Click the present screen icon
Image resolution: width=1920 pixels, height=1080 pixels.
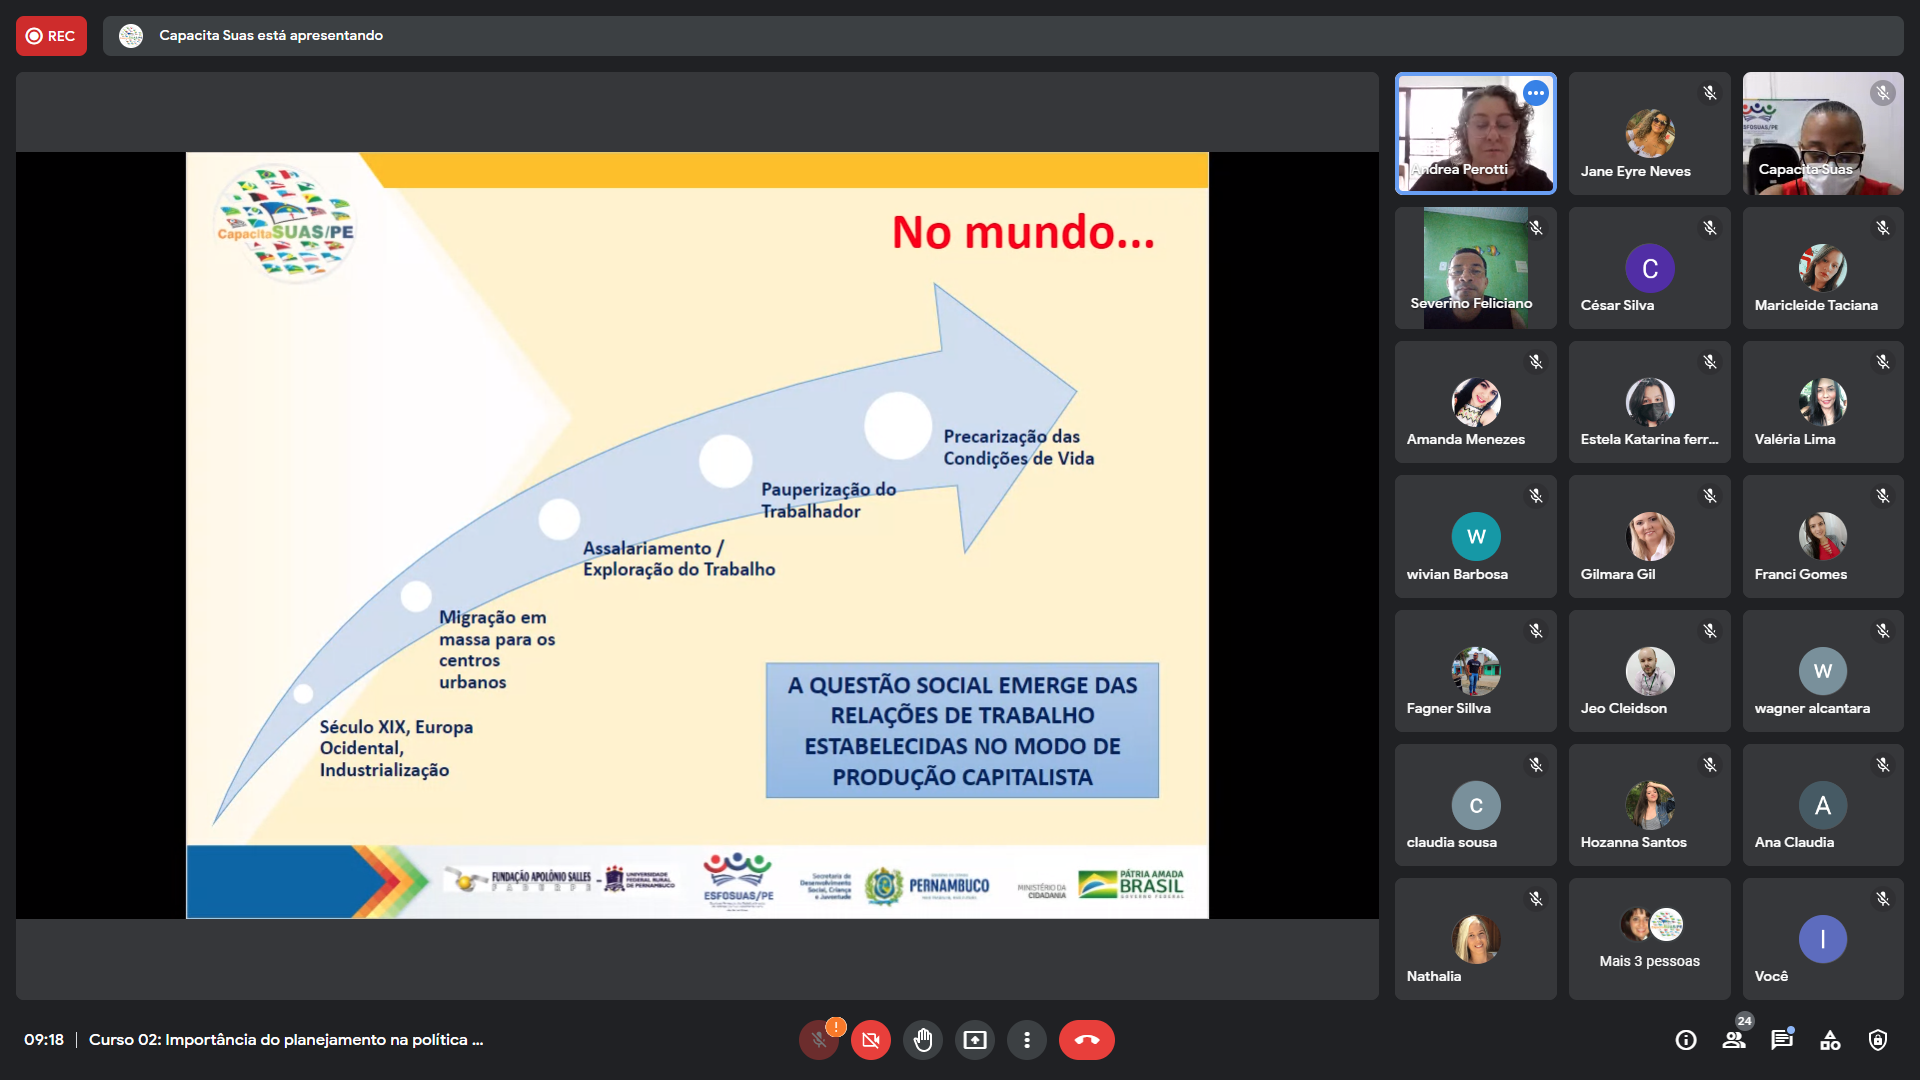click(975, 1040)
